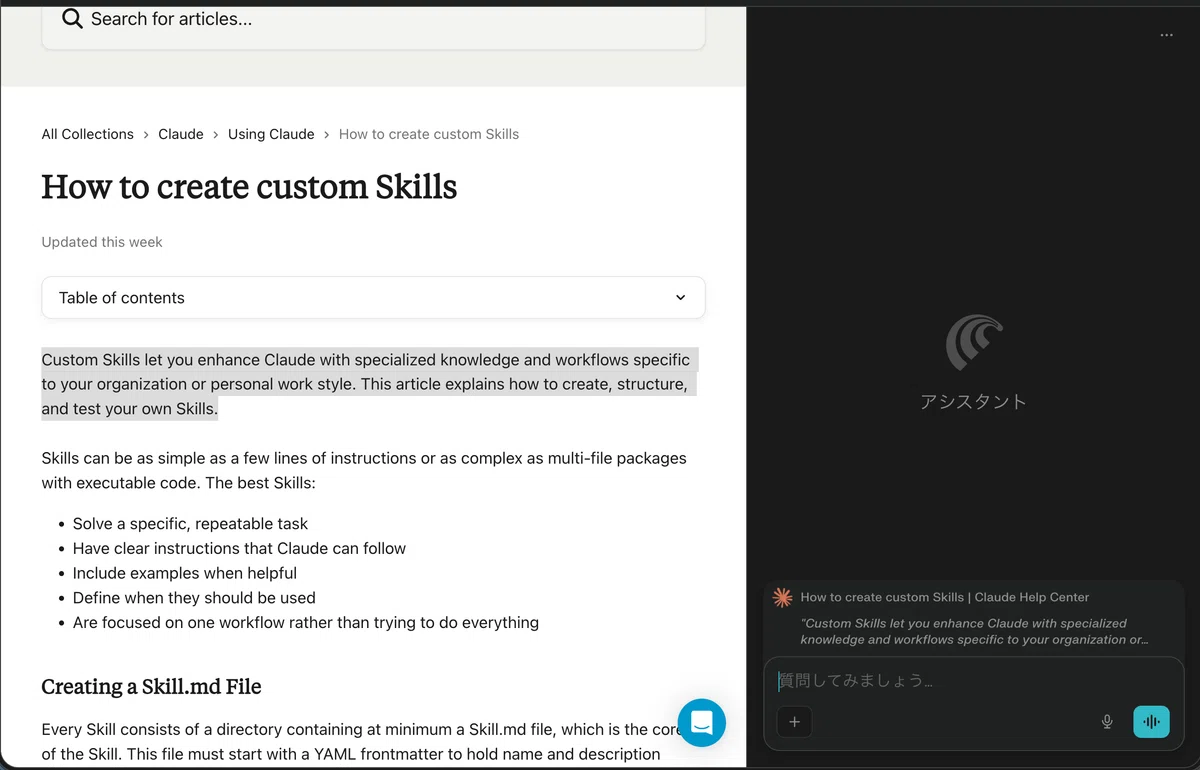This screenshot has height=770, width=1200.
Task: Click the アシスタント label in assistant panel
Action: pos(973,402)
